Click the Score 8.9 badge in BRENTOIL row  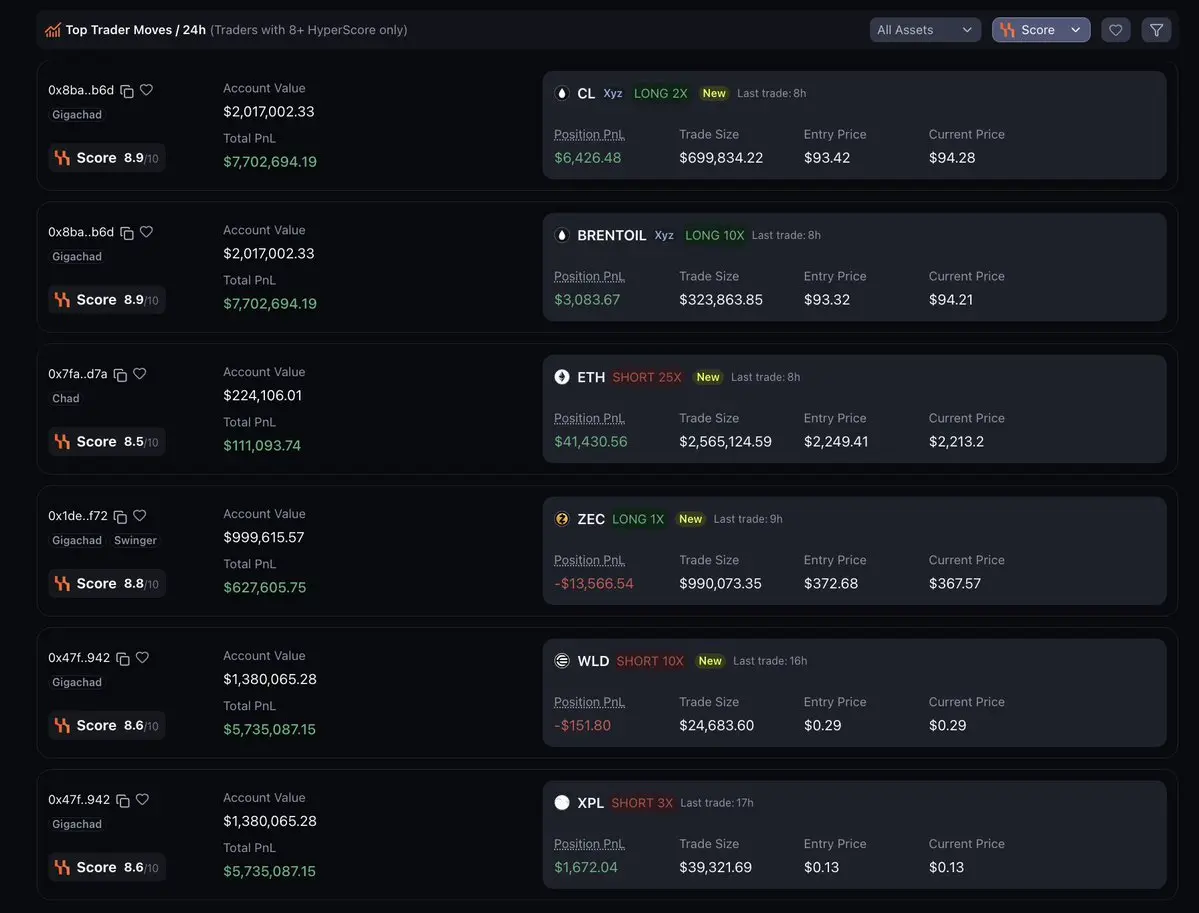tap(106, 300)
